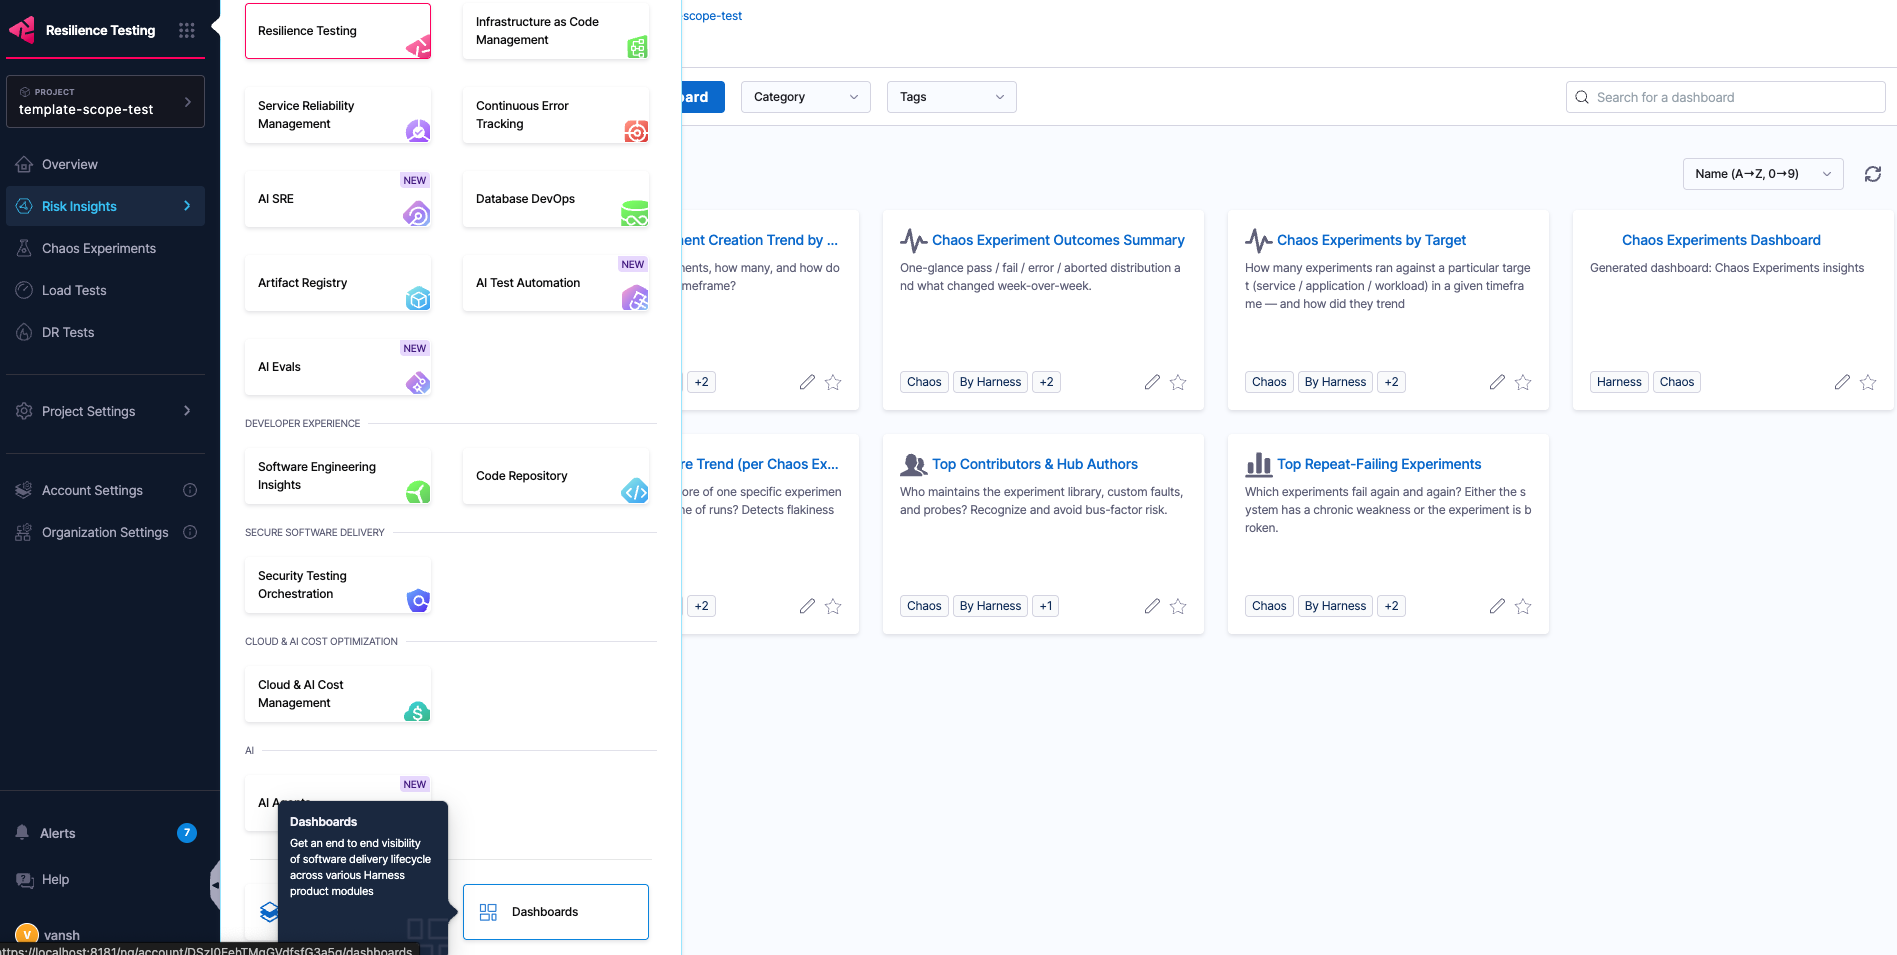The image size is (1897, 955).
Task: Expand Risk Insights submenu chevron
Action: [x=187, y=206]
